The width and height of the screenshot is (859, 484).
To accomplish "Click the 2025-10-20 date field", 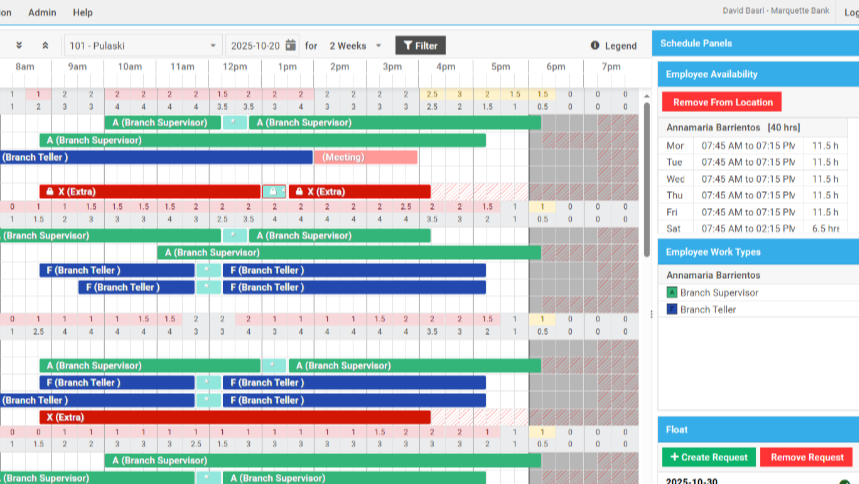I will tap(255, 45).
